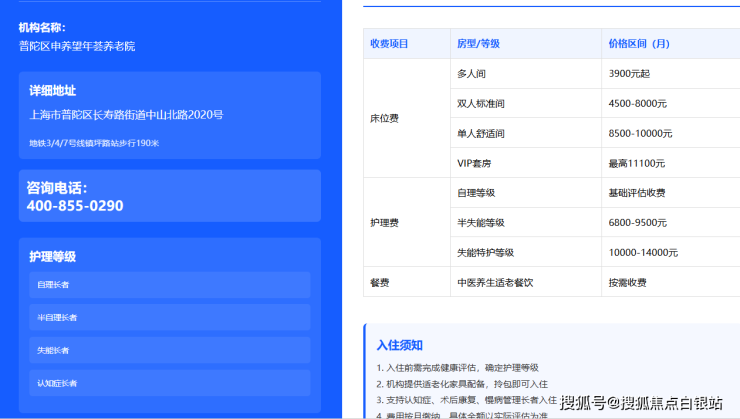Viewport: 740px width, 419px height.
Task: Click notice item 2 about 适老化家具配备
Action: click(x=462, y=384)
